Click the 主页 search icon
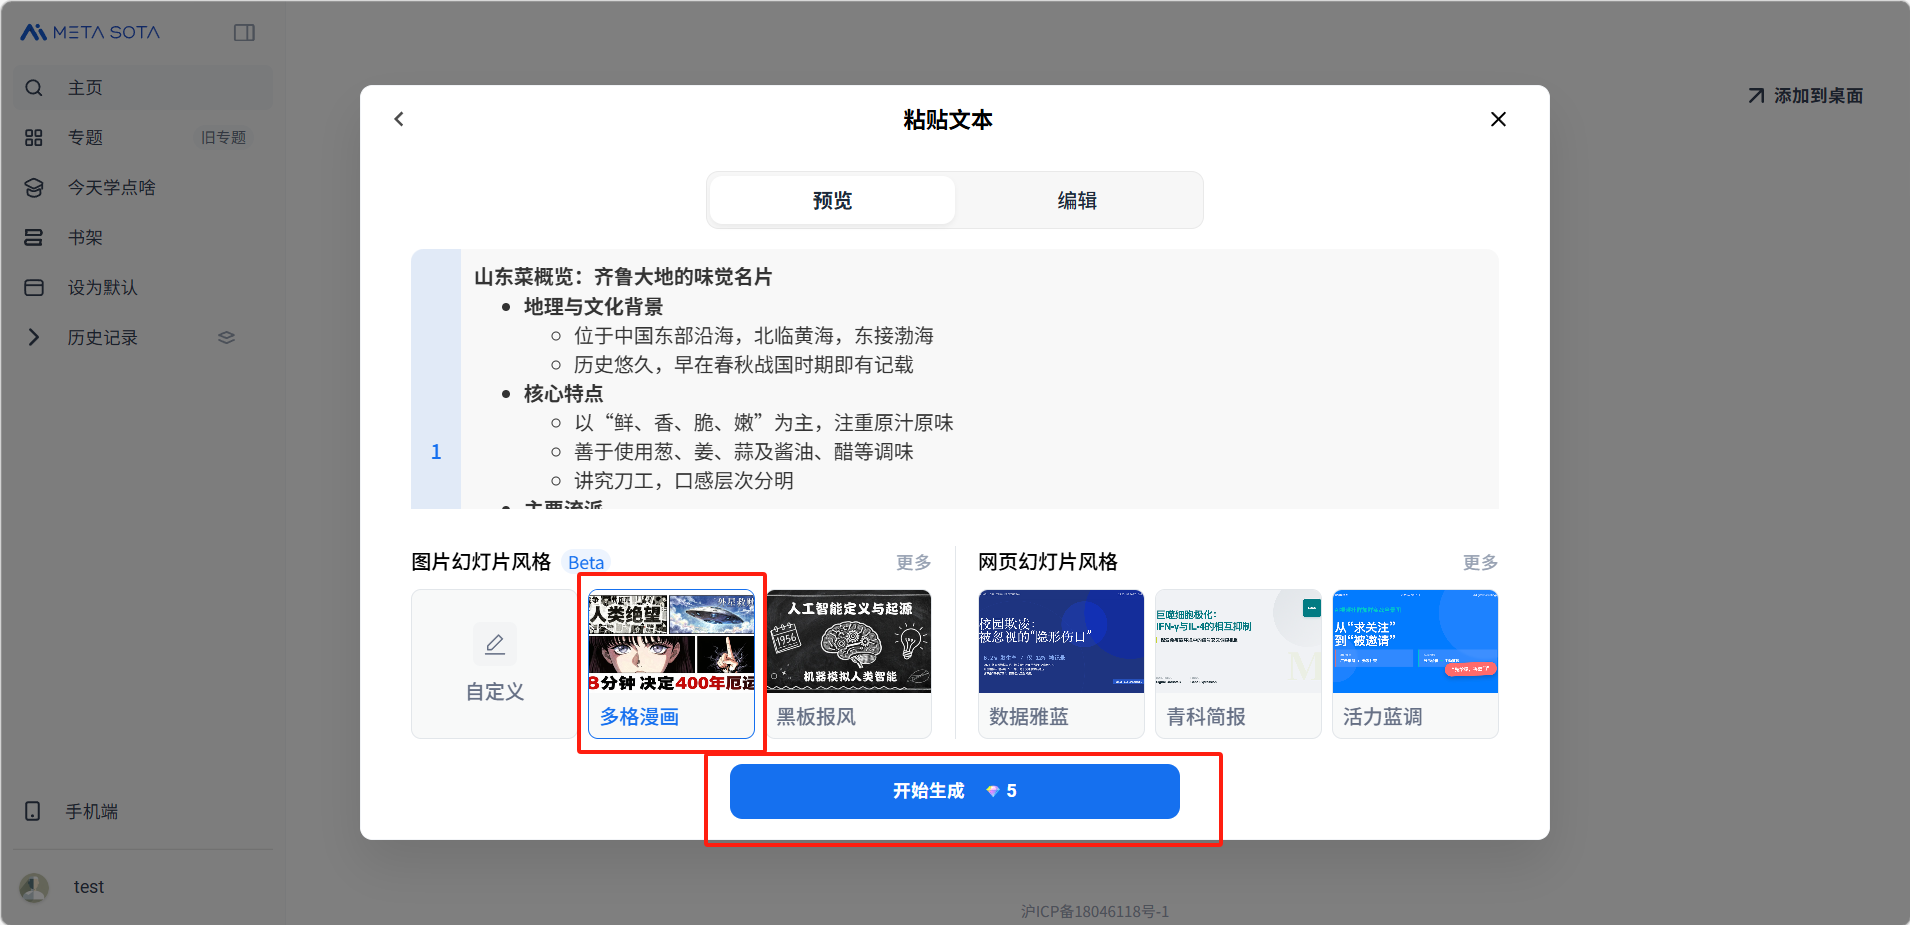1910x925 pixels. (34, 88)
